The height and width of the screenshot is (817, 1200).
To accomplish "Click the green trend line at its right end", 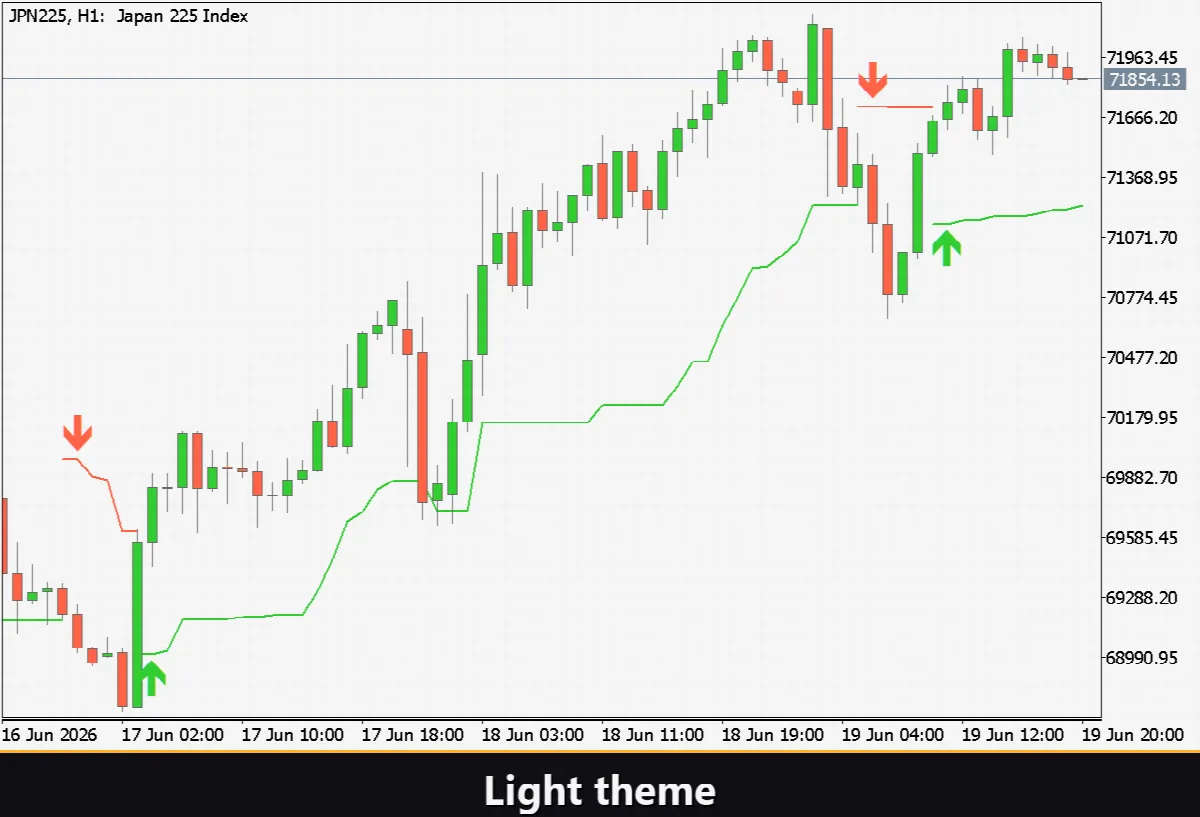I will (x=1080, y=207).
